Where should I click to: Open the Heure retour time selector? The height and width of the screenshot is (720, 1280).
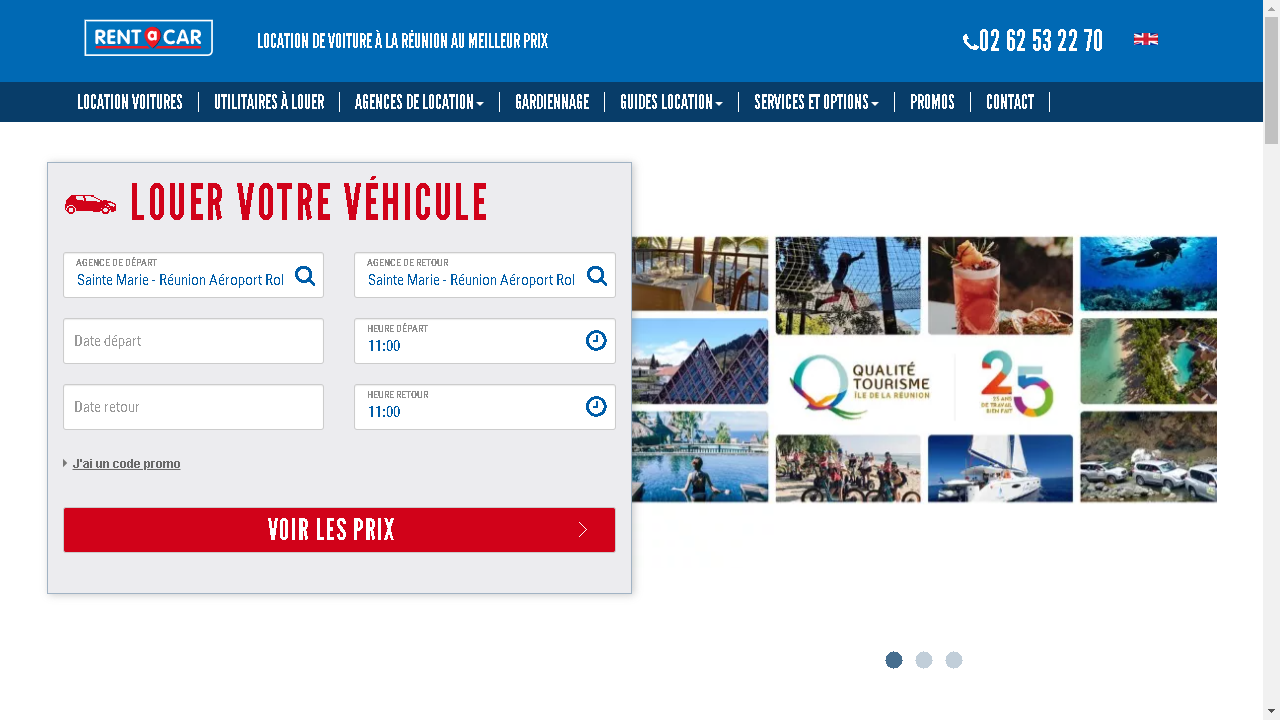[x=485, y=407]
